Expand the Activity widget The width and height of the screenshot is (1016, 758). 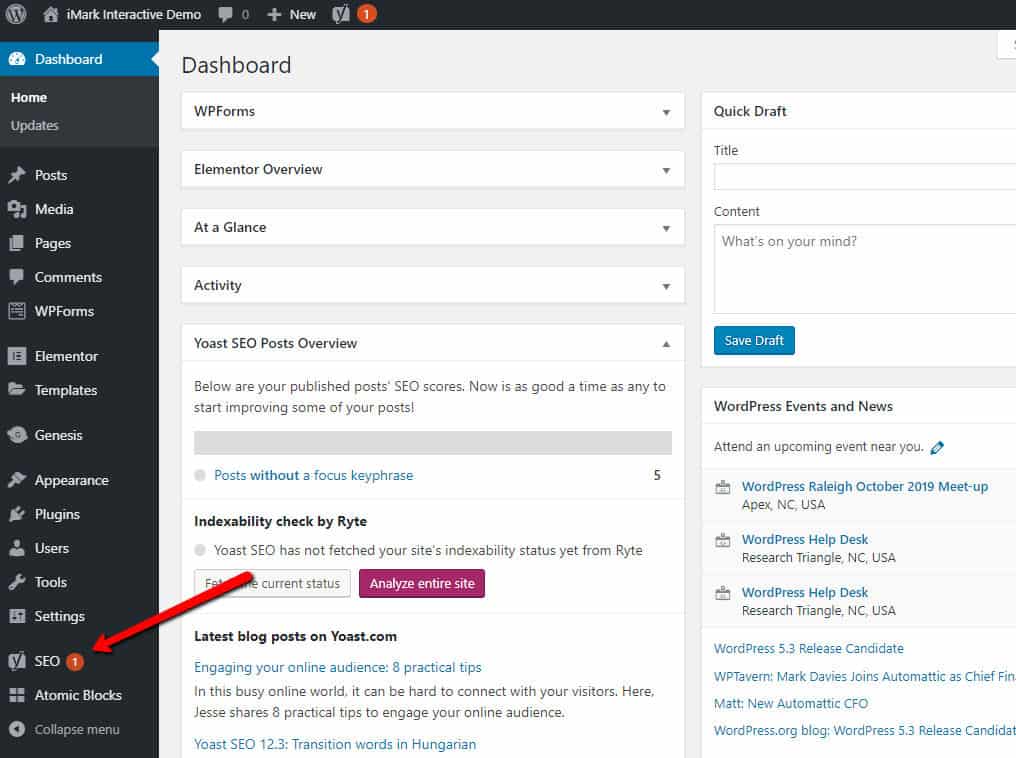click(666, 286)
